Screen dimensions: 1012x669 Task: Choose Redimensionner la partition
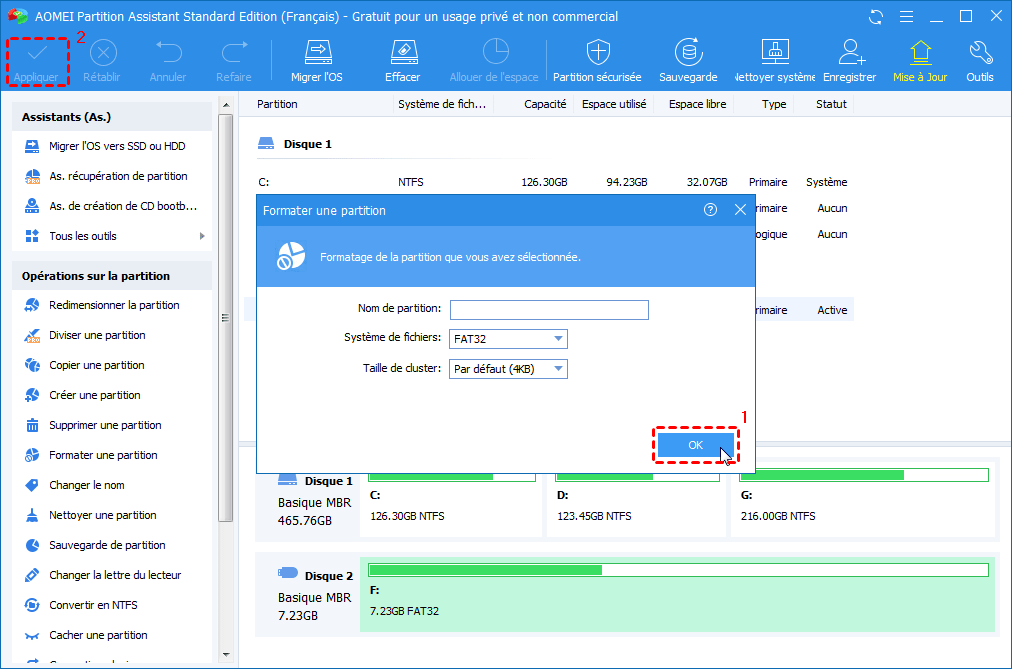pos(114,305)
